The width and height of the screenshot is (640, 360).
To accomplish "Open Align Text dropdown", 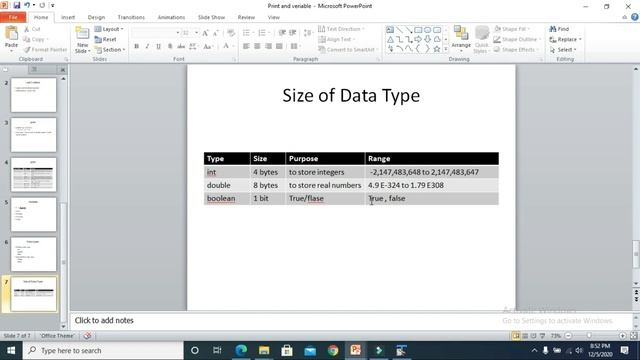I will tap(336, 39).
